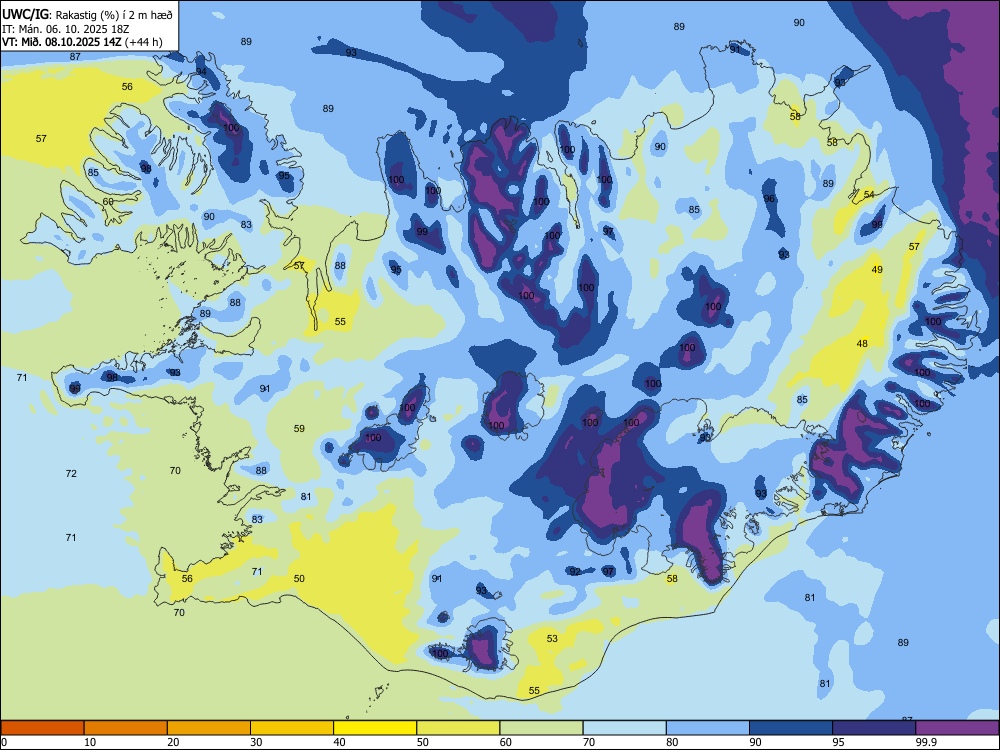Click the legend tick label '10'

90,742
